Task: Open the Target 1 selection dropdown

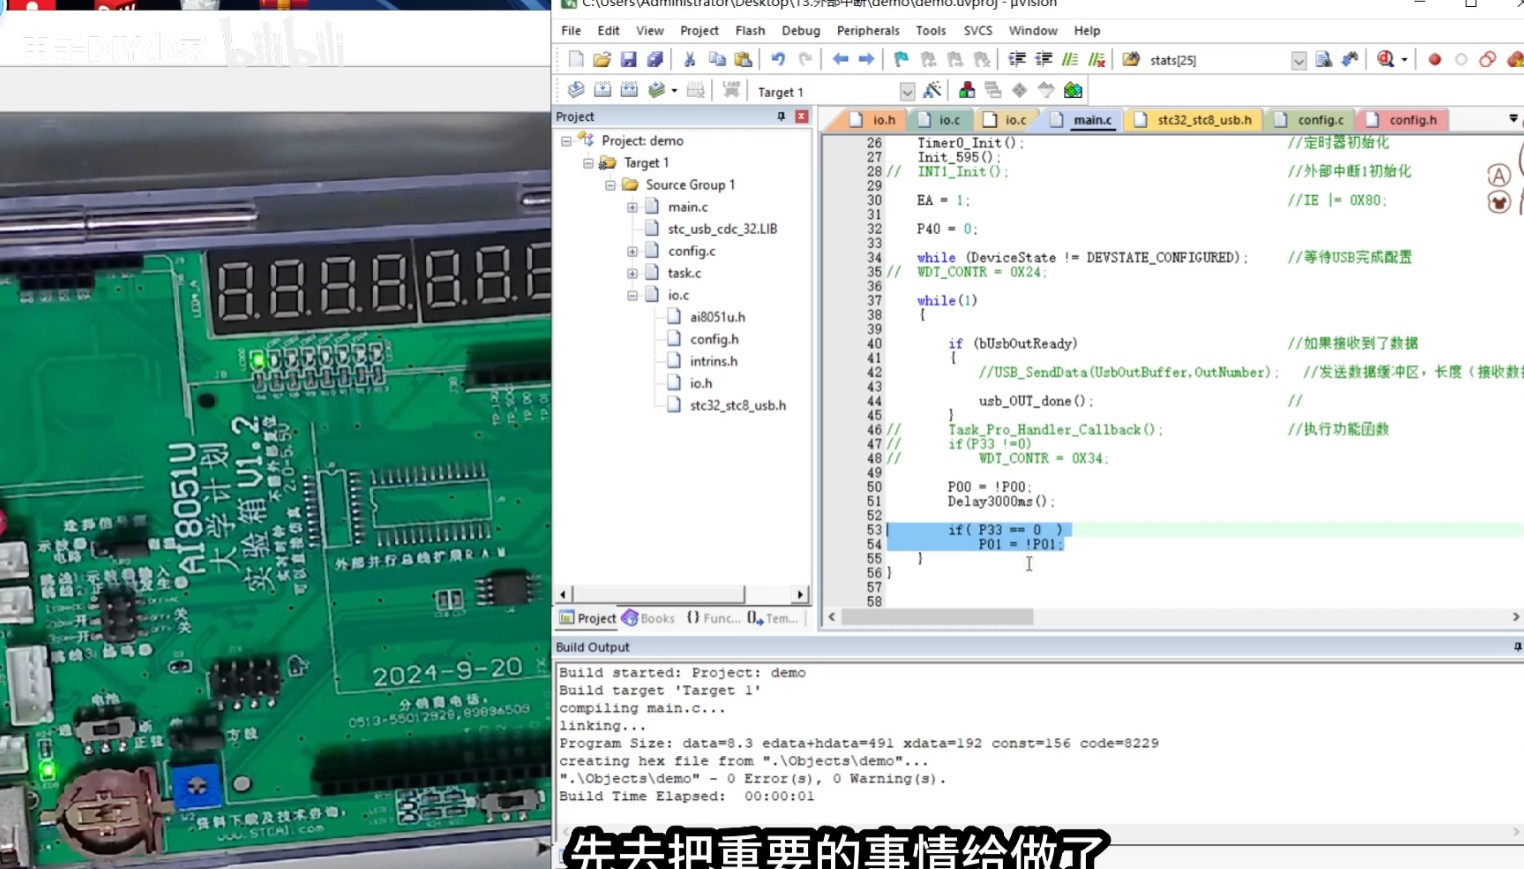Action: tap(906, 90)
